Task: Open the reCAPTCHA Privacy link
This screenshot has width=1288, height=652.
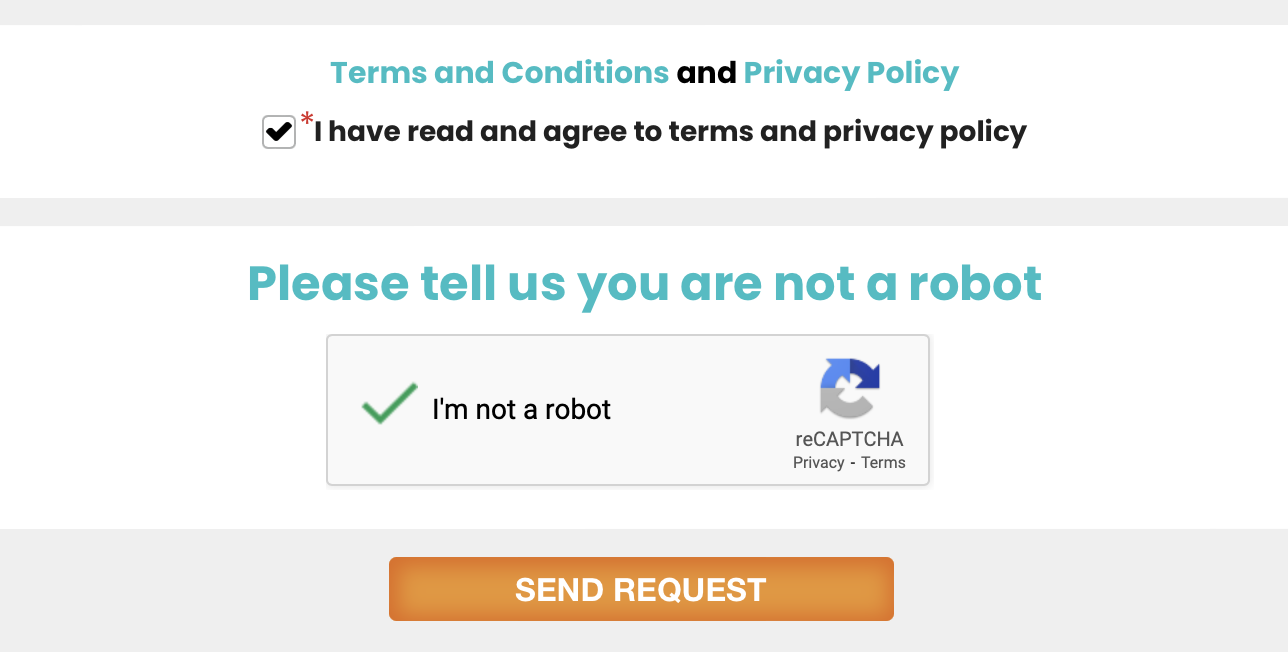Action: (x=818, y=462)
